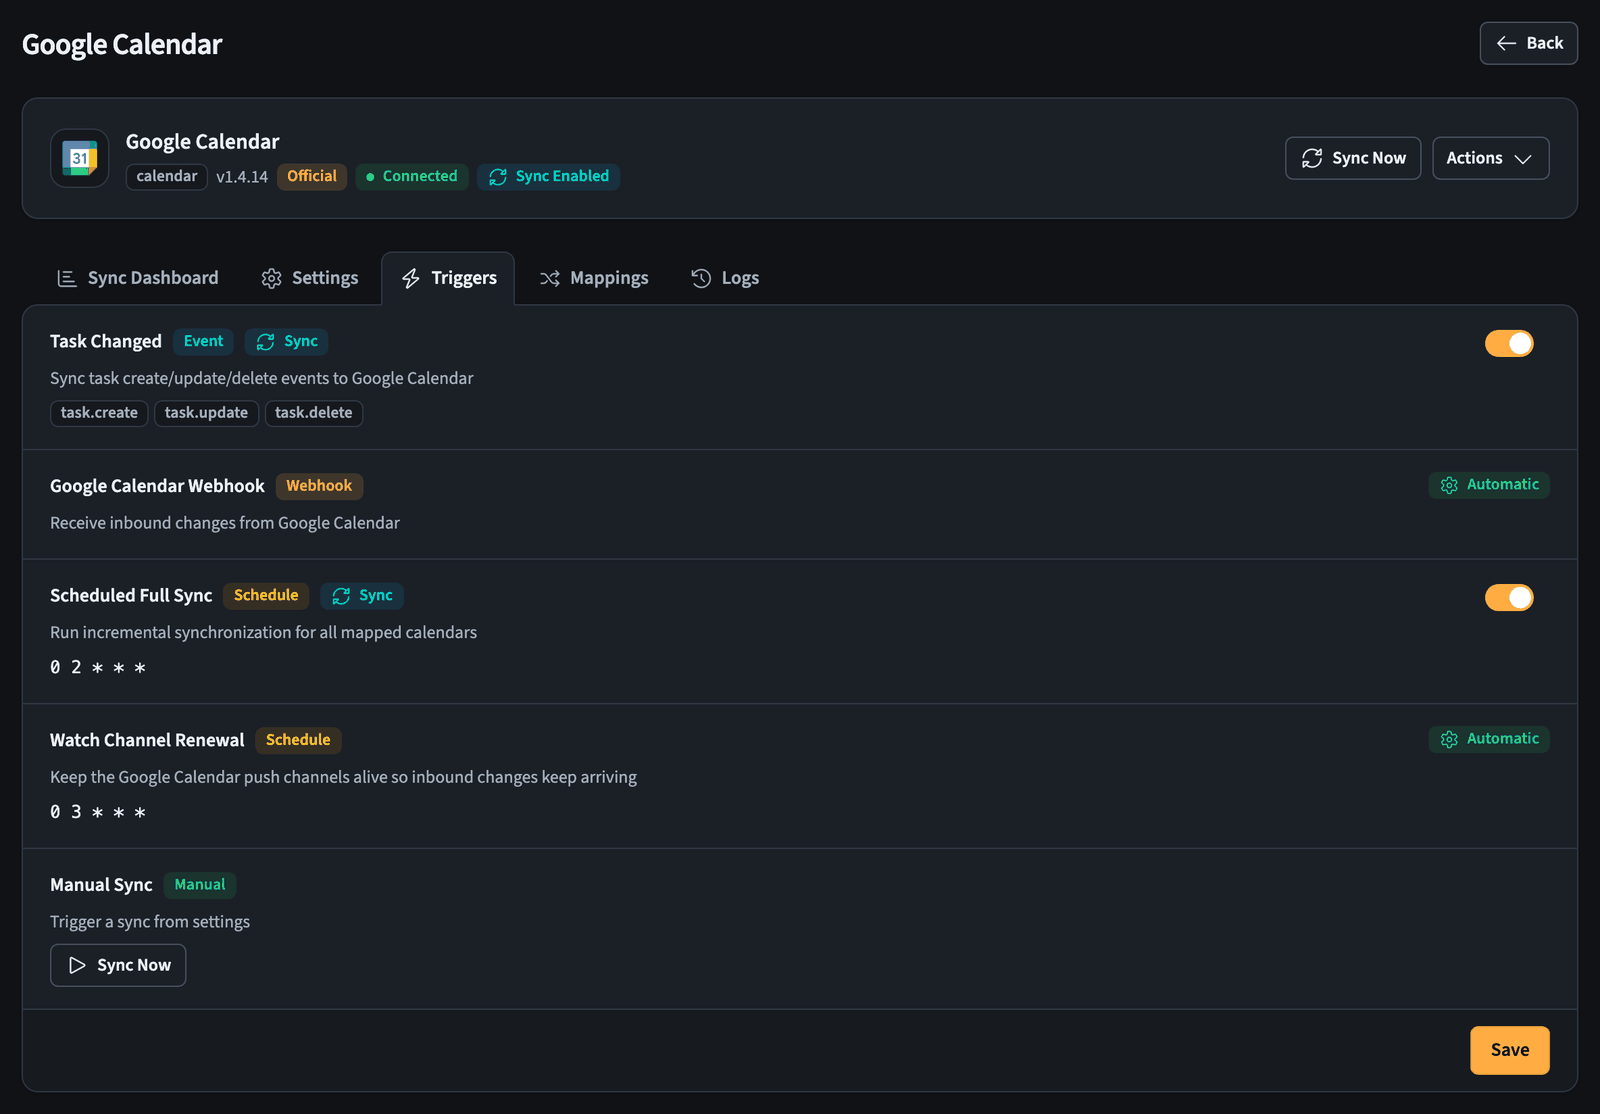Toggle the Scheduled Full Sync switch
The width and height of the screenshot is (1600, 1114).
pos(1509,597)
